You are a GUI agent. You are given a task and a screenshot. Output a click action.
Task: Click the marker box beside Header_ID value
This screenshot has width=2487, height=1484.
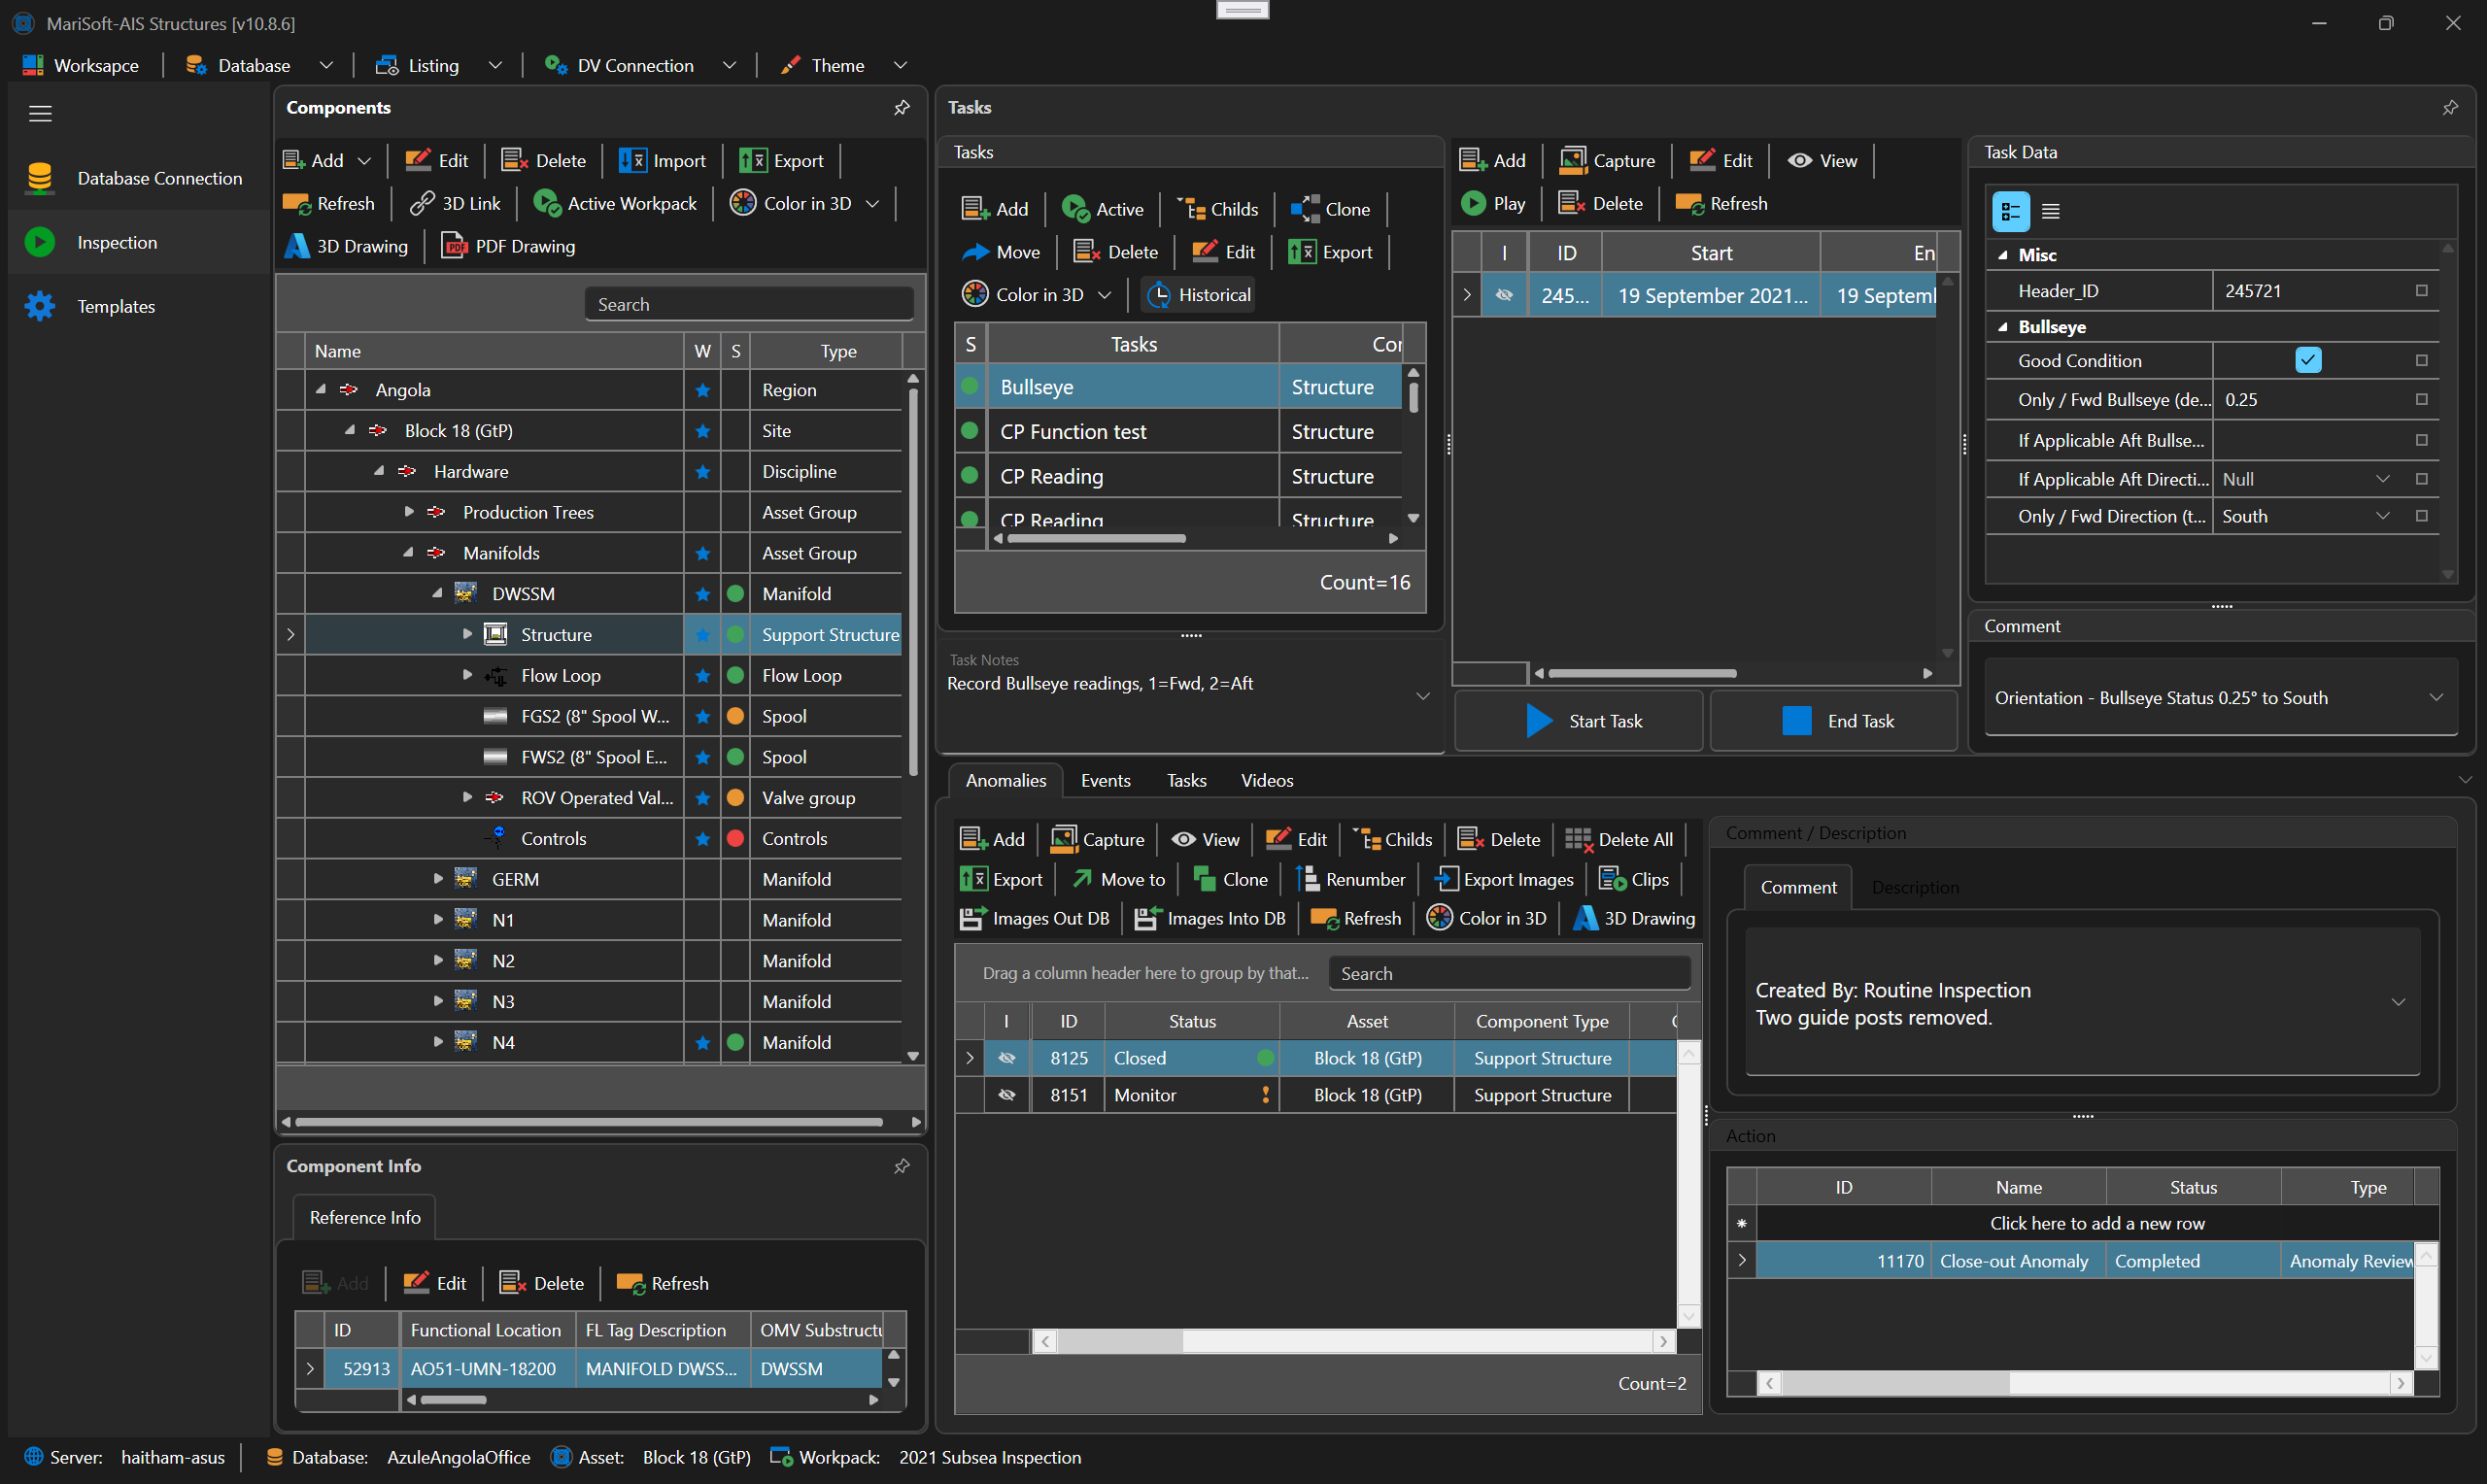[x=2421, y=291]
